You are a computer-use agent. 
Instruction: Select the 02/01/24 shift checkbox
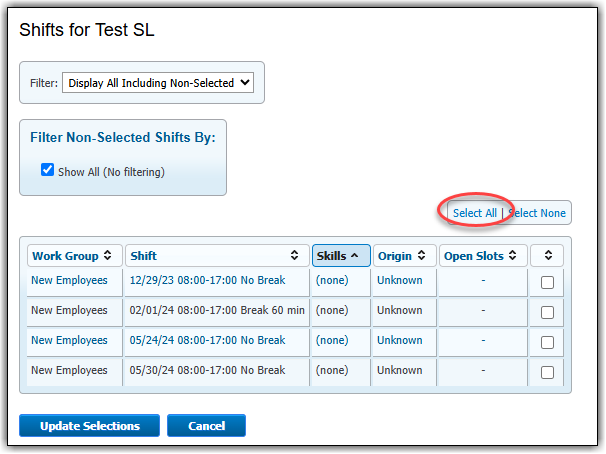pos(547,312)
